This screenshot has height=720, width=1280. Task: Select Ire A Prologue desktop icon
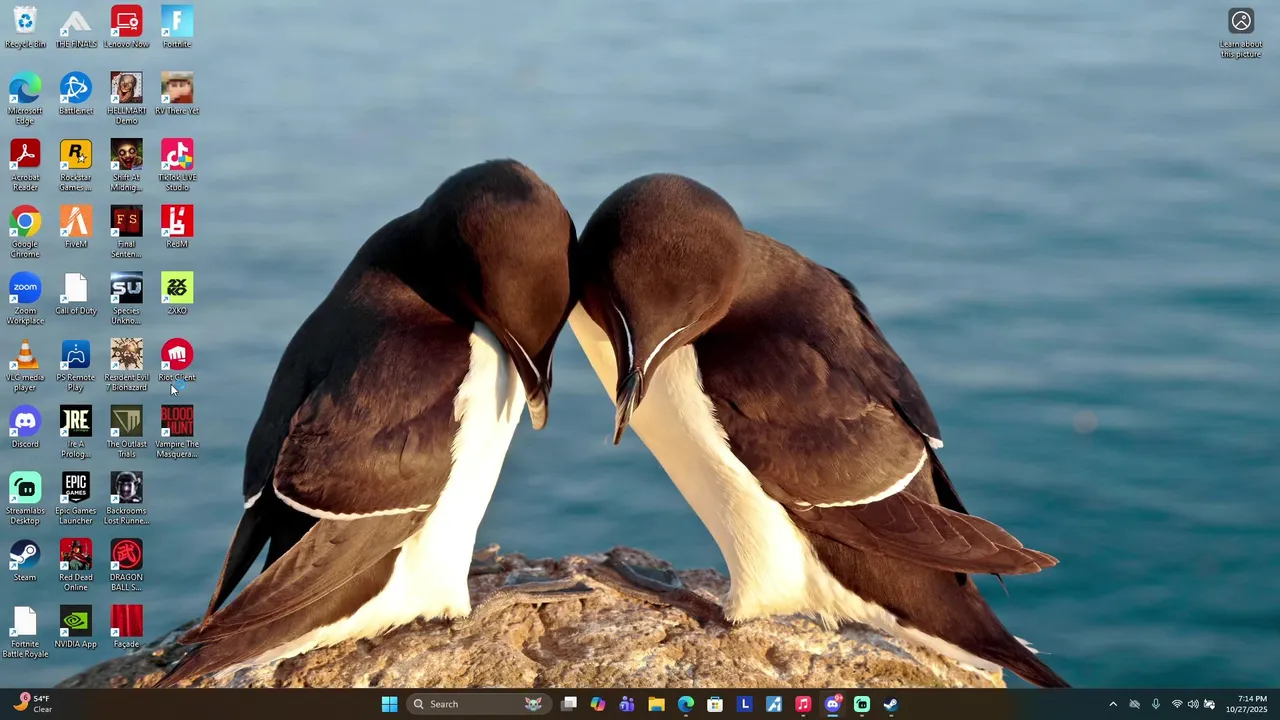(76, 432)
